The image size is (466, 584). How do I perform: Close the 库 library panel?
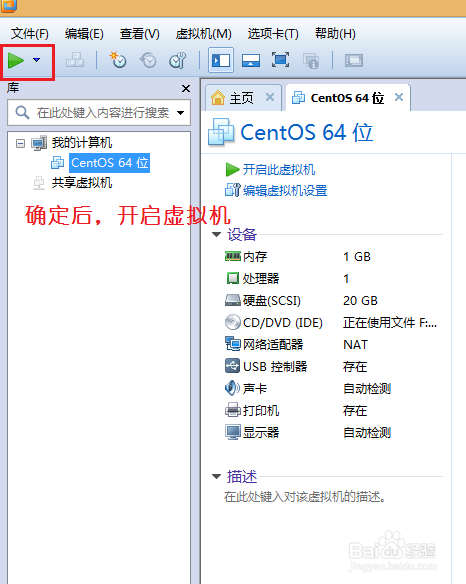[186, 89]
